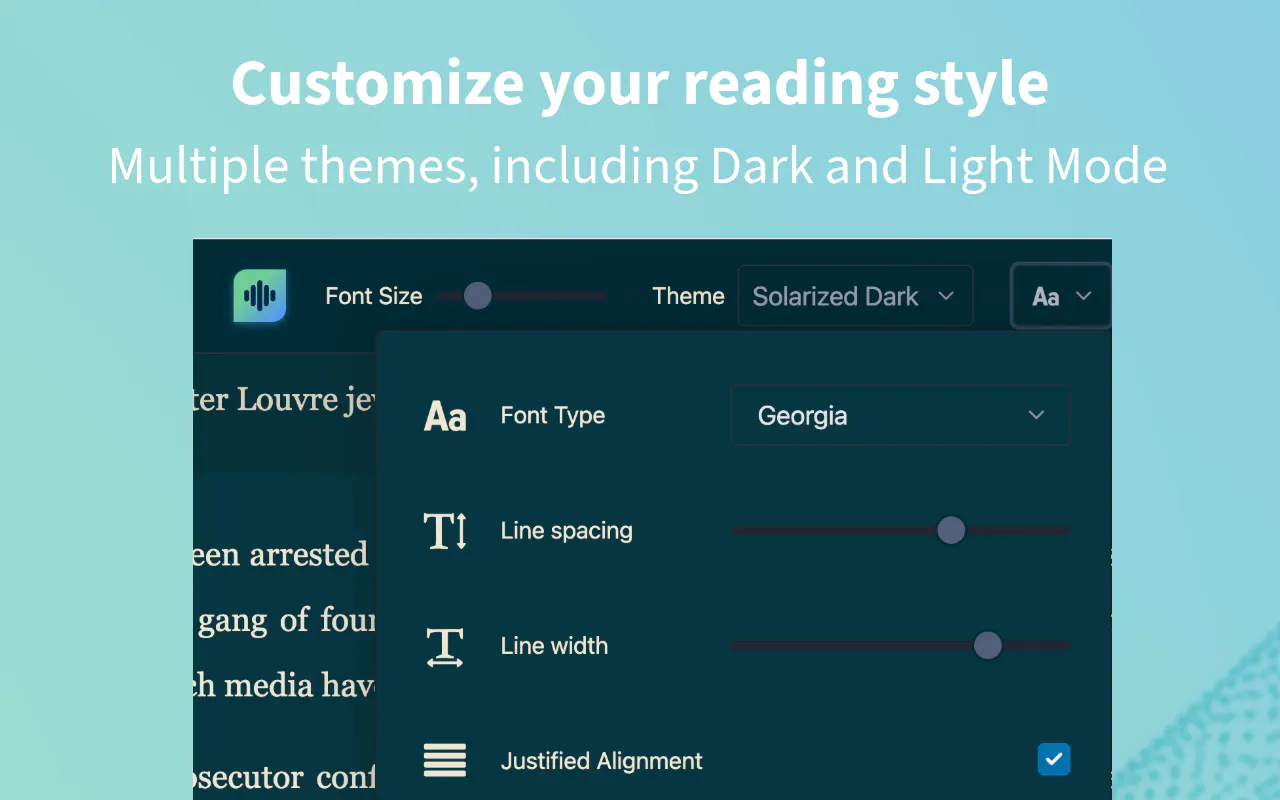Click the Line spacing slider handle
The width and height of the screenshot is (1280, 800).
(951, 530)
